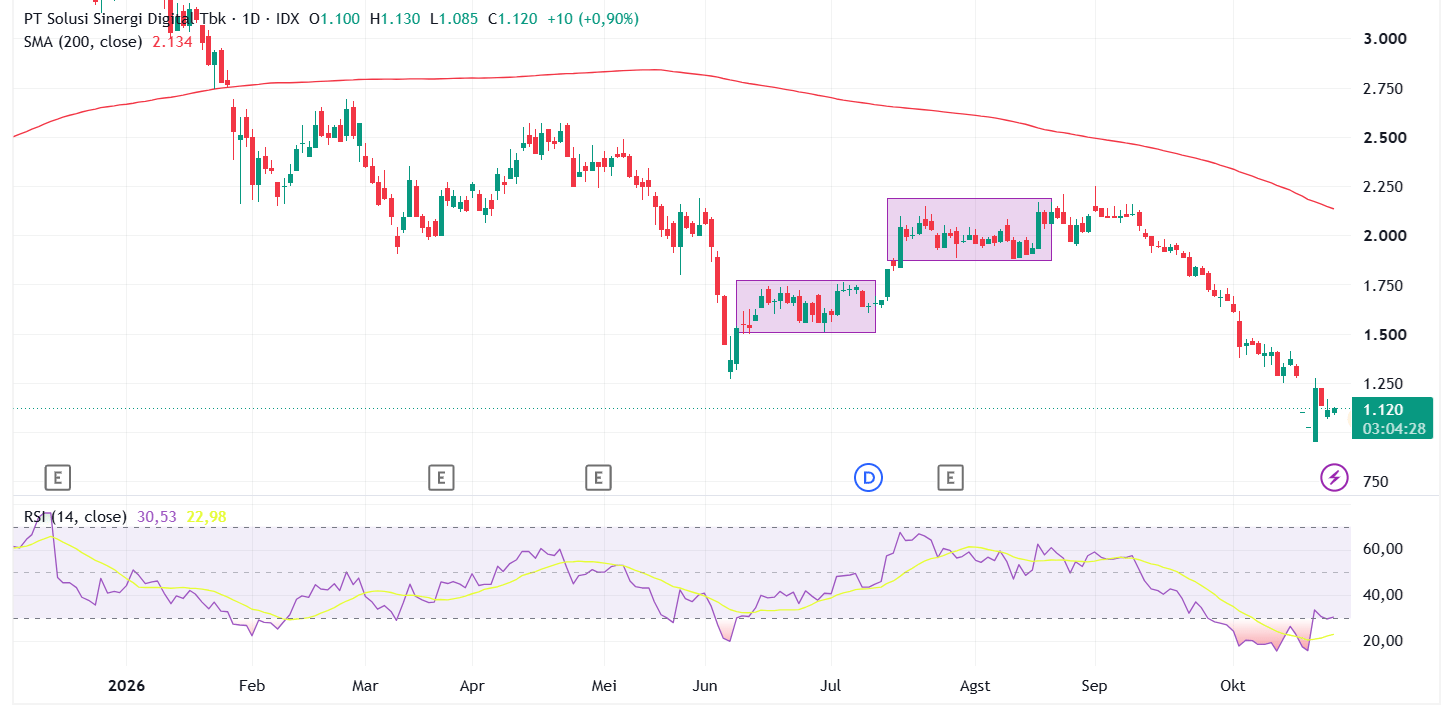Select the SMA (200, close) indicator legend
Screen dimensions: 1453x721
click(85, 41)
